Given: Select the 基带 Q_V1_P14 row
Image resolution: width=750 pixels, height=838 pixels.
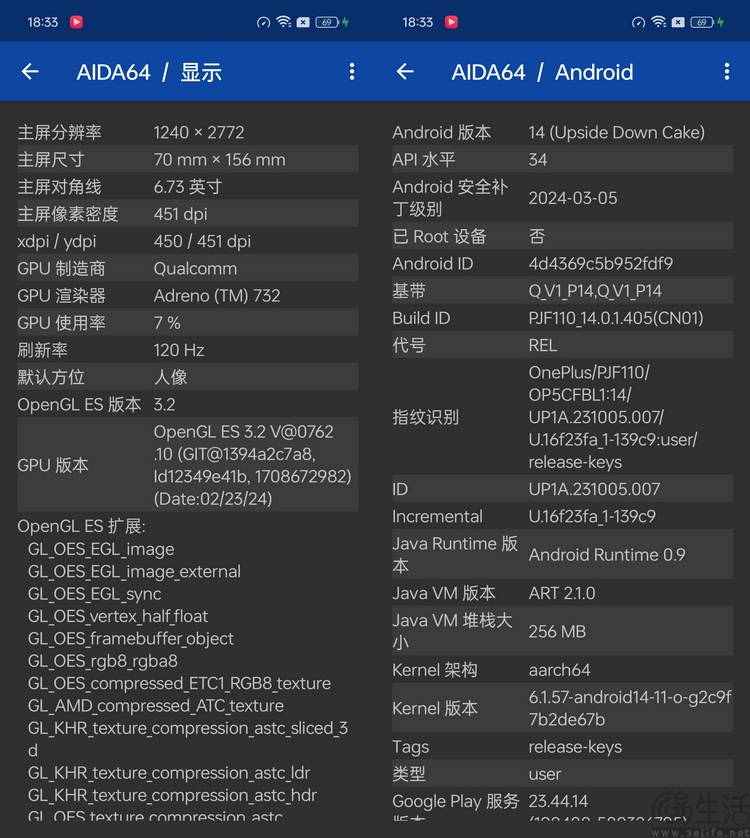Looking at the screenshot, I should [x=562, y=291].
